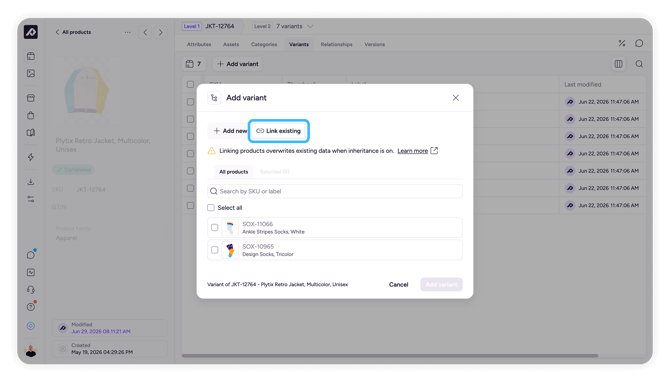Tick the checkbox for SOX-11066
This screenshot has height=382, width=670.
pos(215,228)
